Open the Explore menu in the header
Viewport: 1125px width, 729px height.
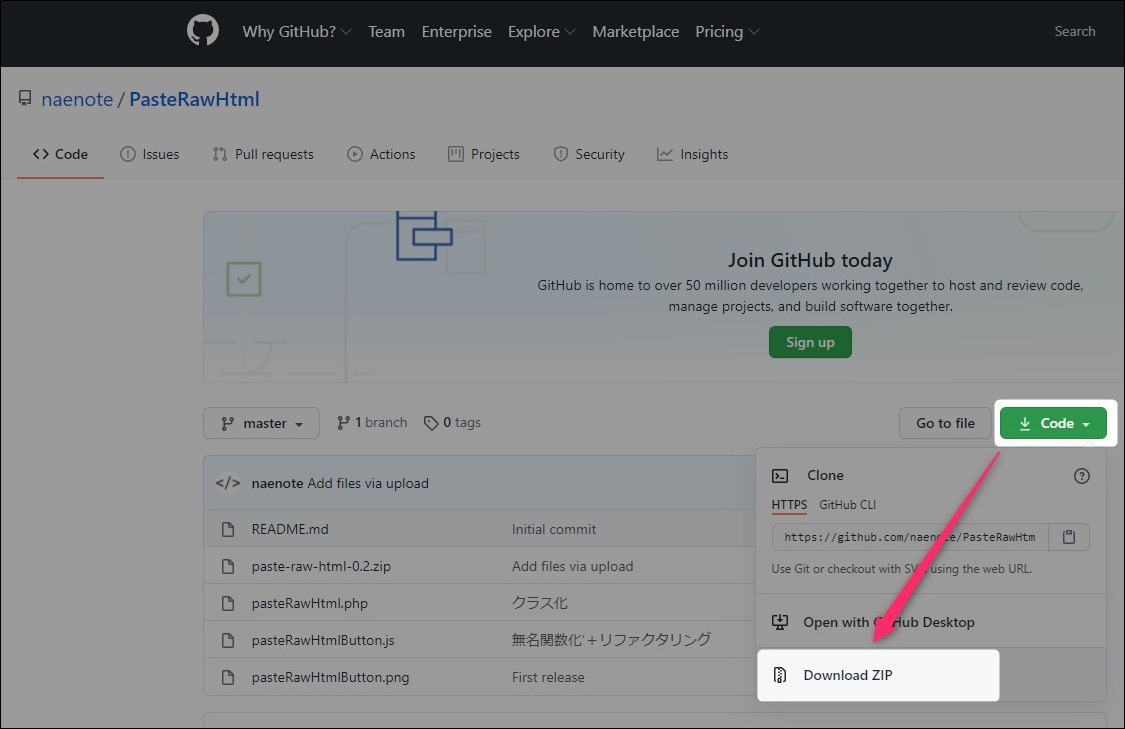click(x=540, y=31)
